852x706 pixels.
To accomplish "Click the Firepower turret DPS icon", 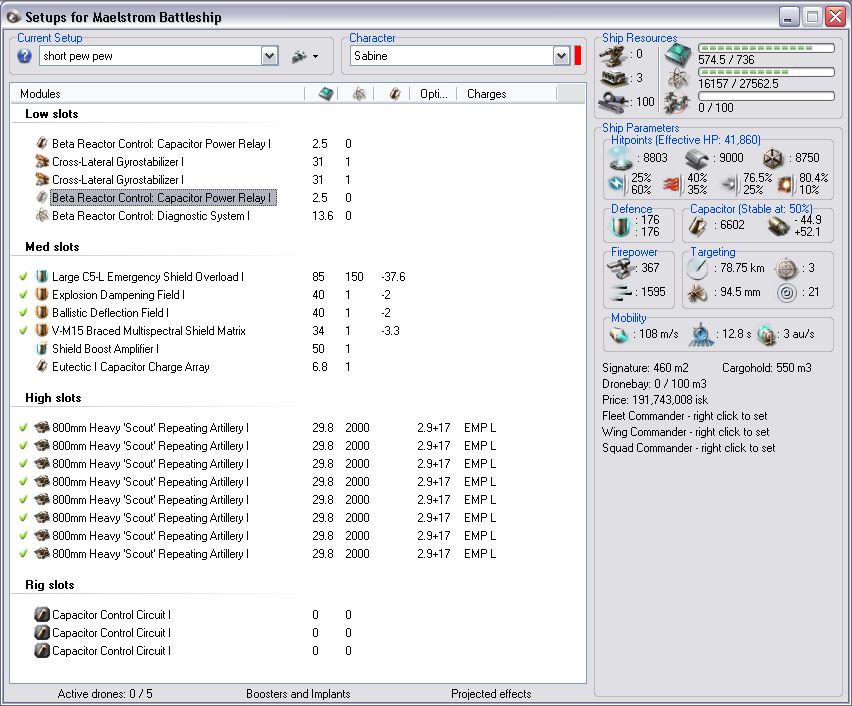I will click(x=620, y=268).
